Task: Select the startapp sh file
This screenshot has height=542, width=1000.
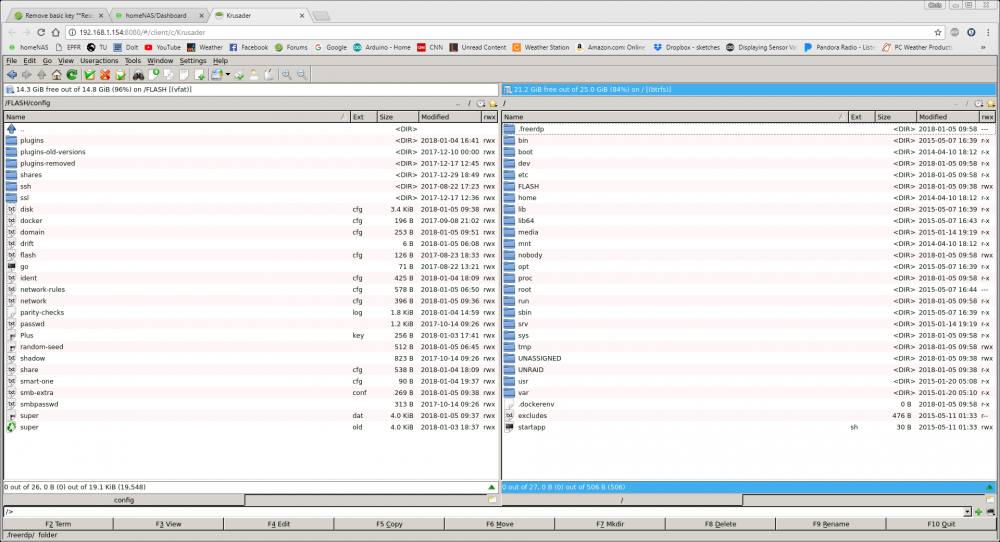Action: click(x=749, y=427)
